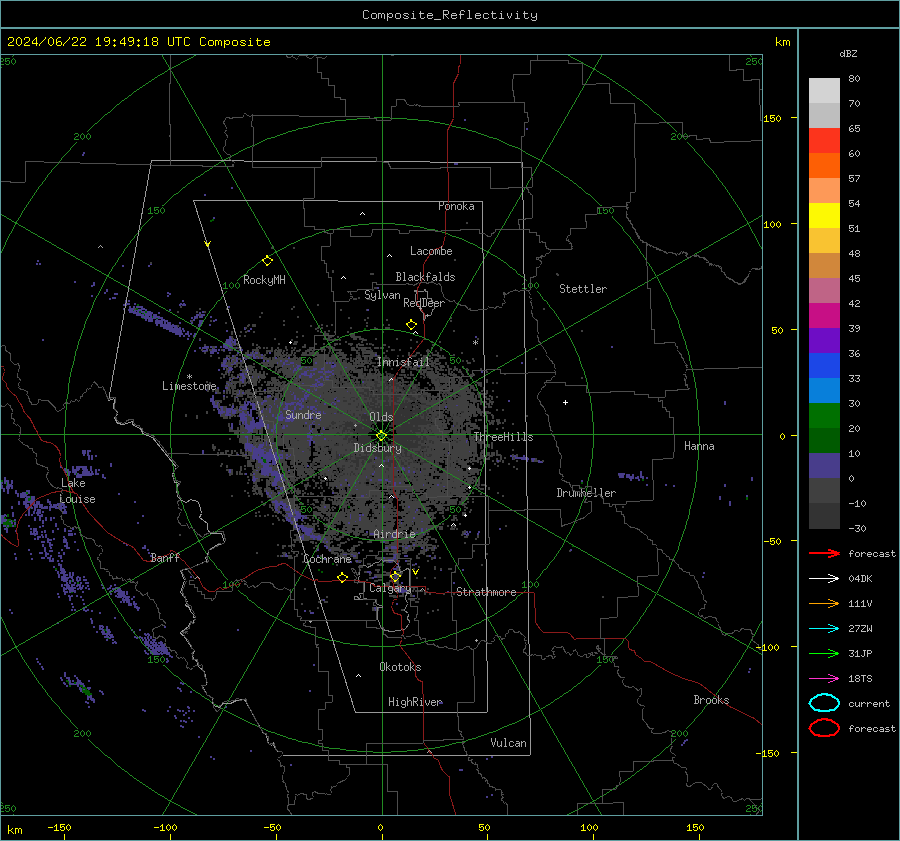Pick the blue 36-33 dBZ swatch

point(824,366)
